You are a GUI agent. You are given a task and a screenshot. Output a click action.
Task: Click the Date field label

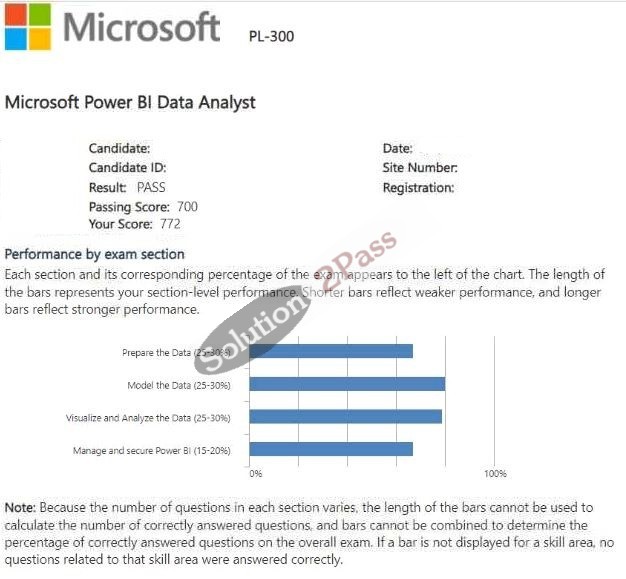[398, 149]
